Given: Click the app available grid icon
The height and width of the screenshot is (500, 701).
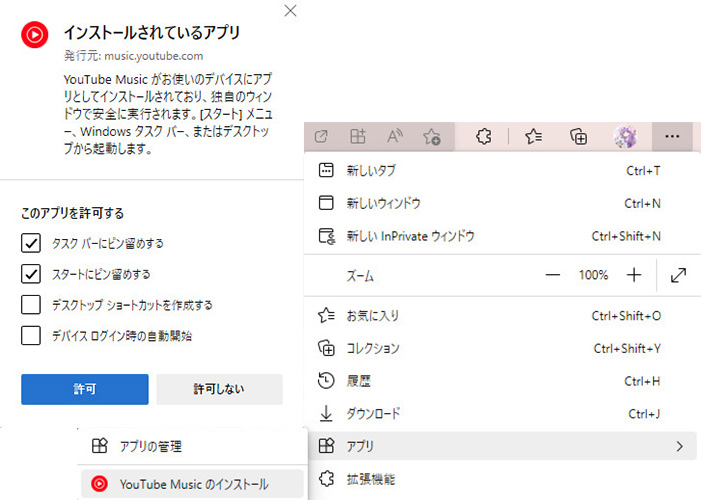Looking at the screenshot, I should pyautogui.click(x=358, y=136).
